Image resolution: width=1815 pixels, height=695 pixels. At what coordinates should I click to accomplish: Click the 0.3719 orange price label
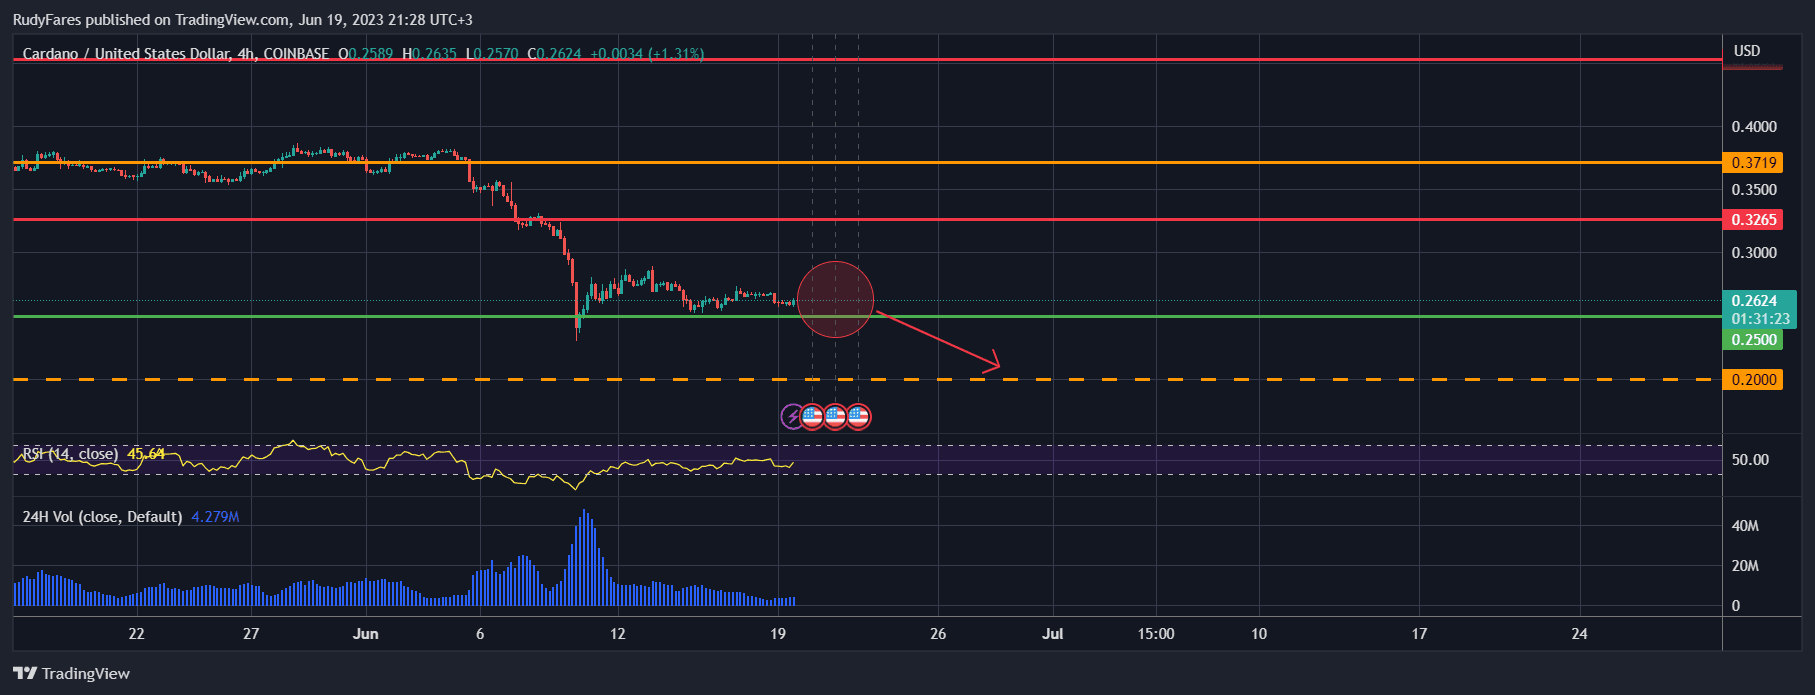coord(1752,162)
